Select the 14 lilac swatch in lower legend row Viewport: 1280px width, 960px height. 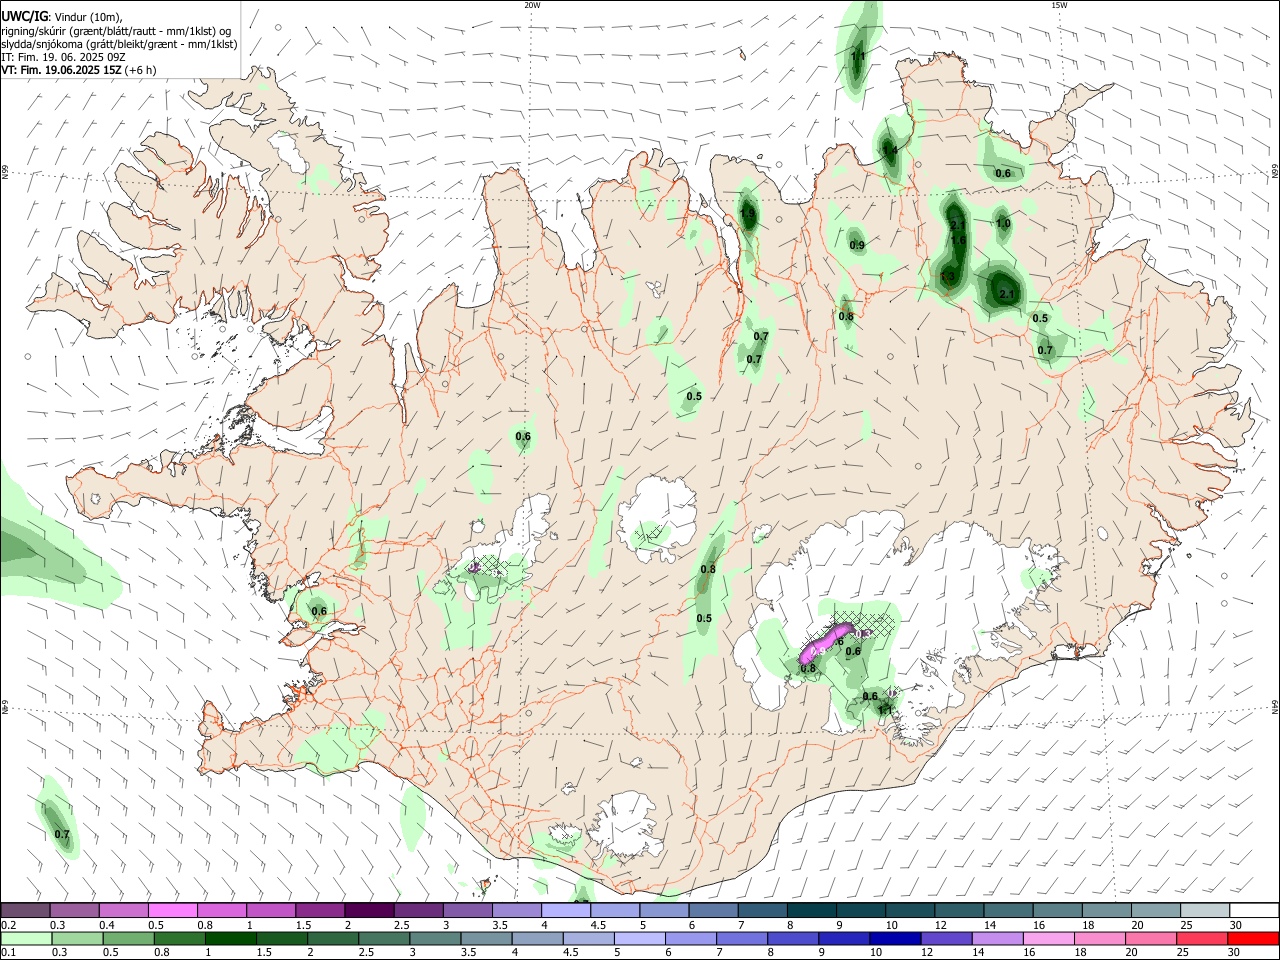tap(995, 938)
